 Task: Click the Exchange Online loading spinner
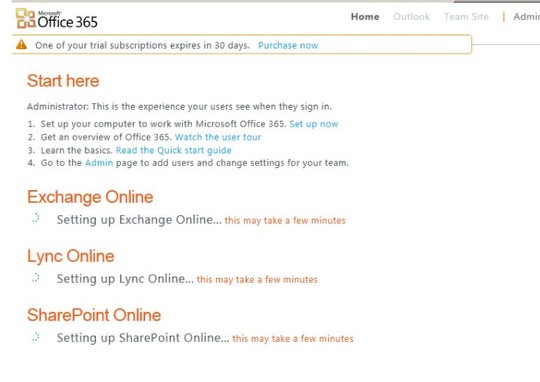[36, 218]
